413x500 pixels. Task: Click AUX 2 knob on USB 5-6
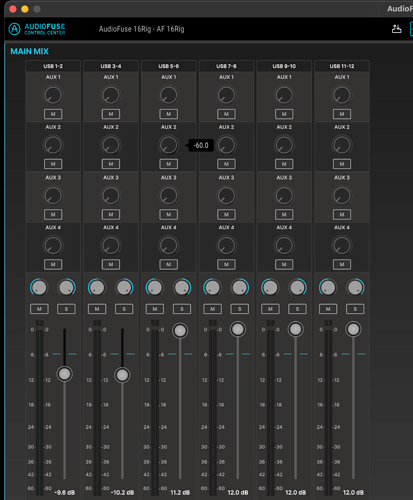tap(169, 145)
